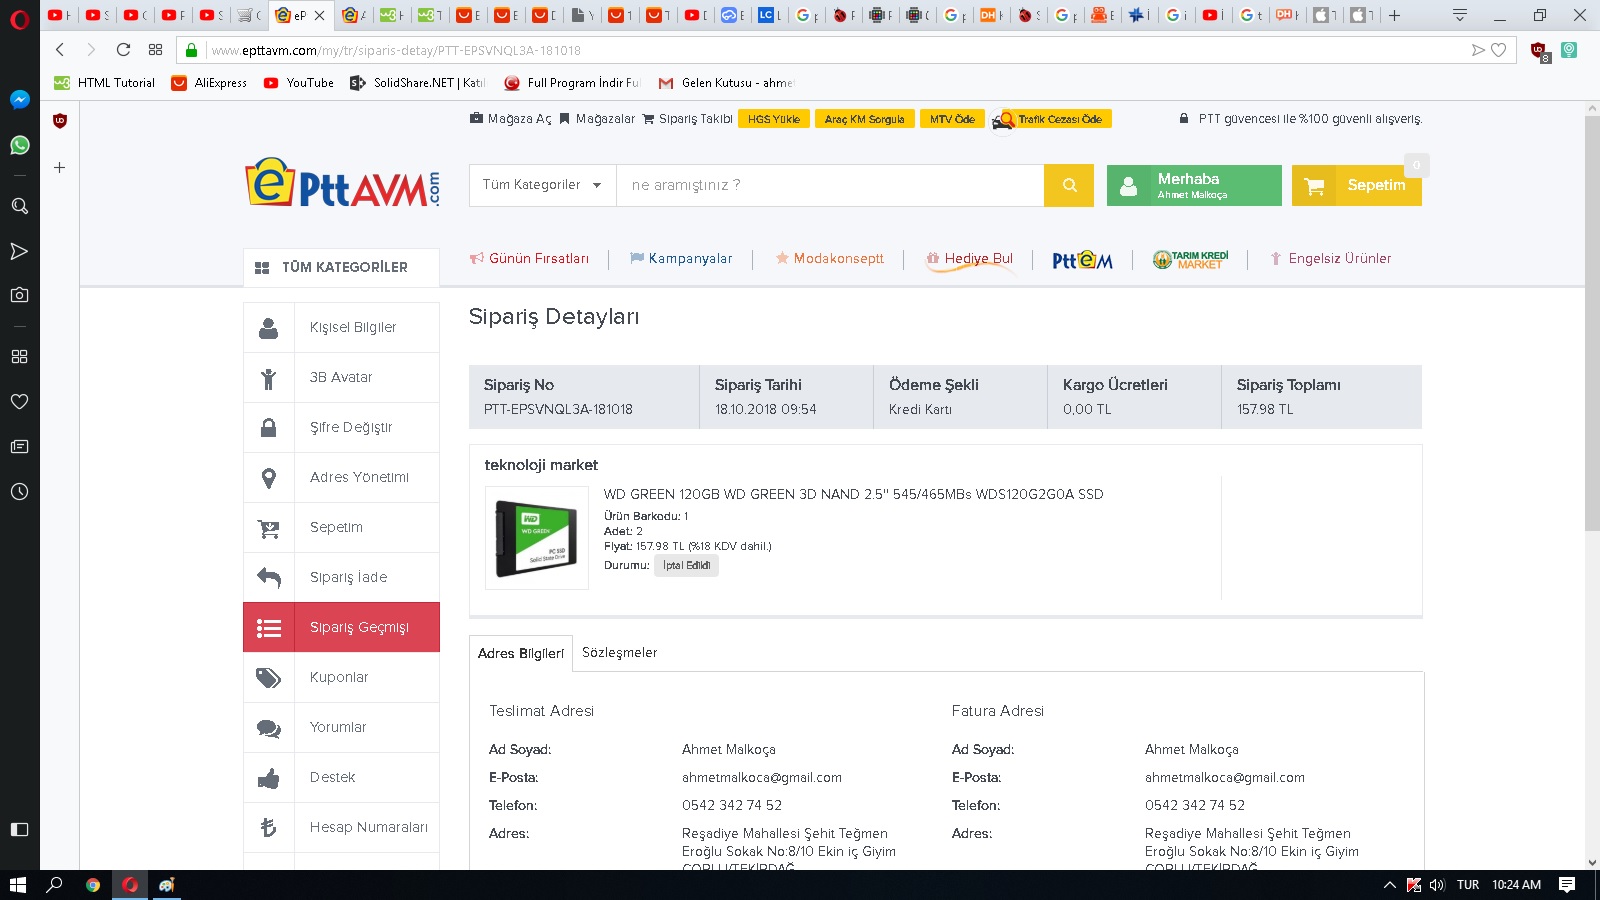Screen dimensions: 1600x900
Task: Open Windows notification center
Action: 1567,885
